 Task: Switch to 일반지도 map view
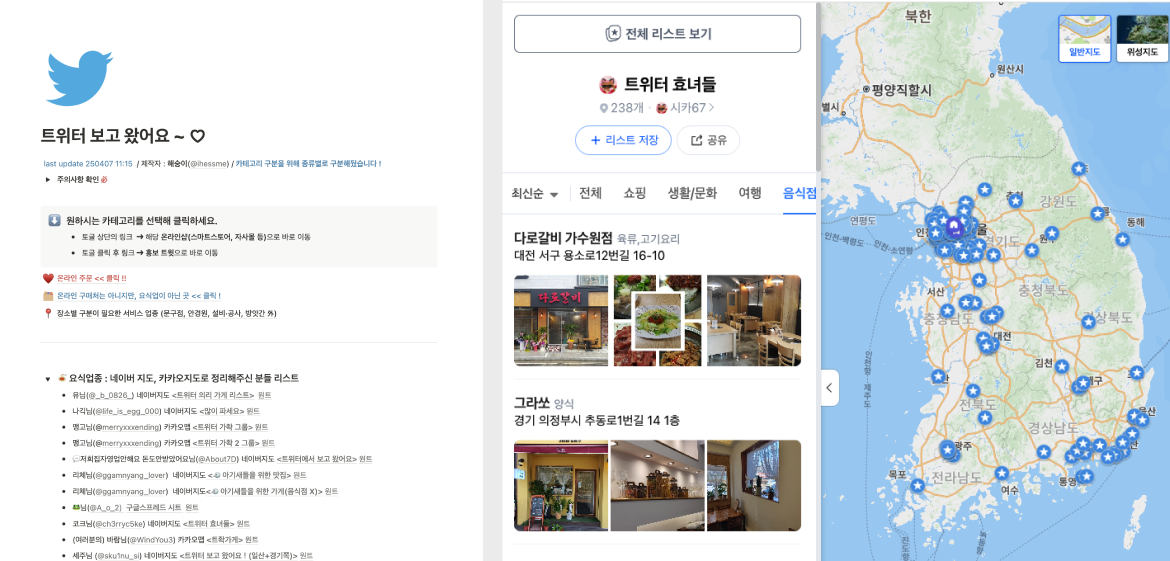1084,39
